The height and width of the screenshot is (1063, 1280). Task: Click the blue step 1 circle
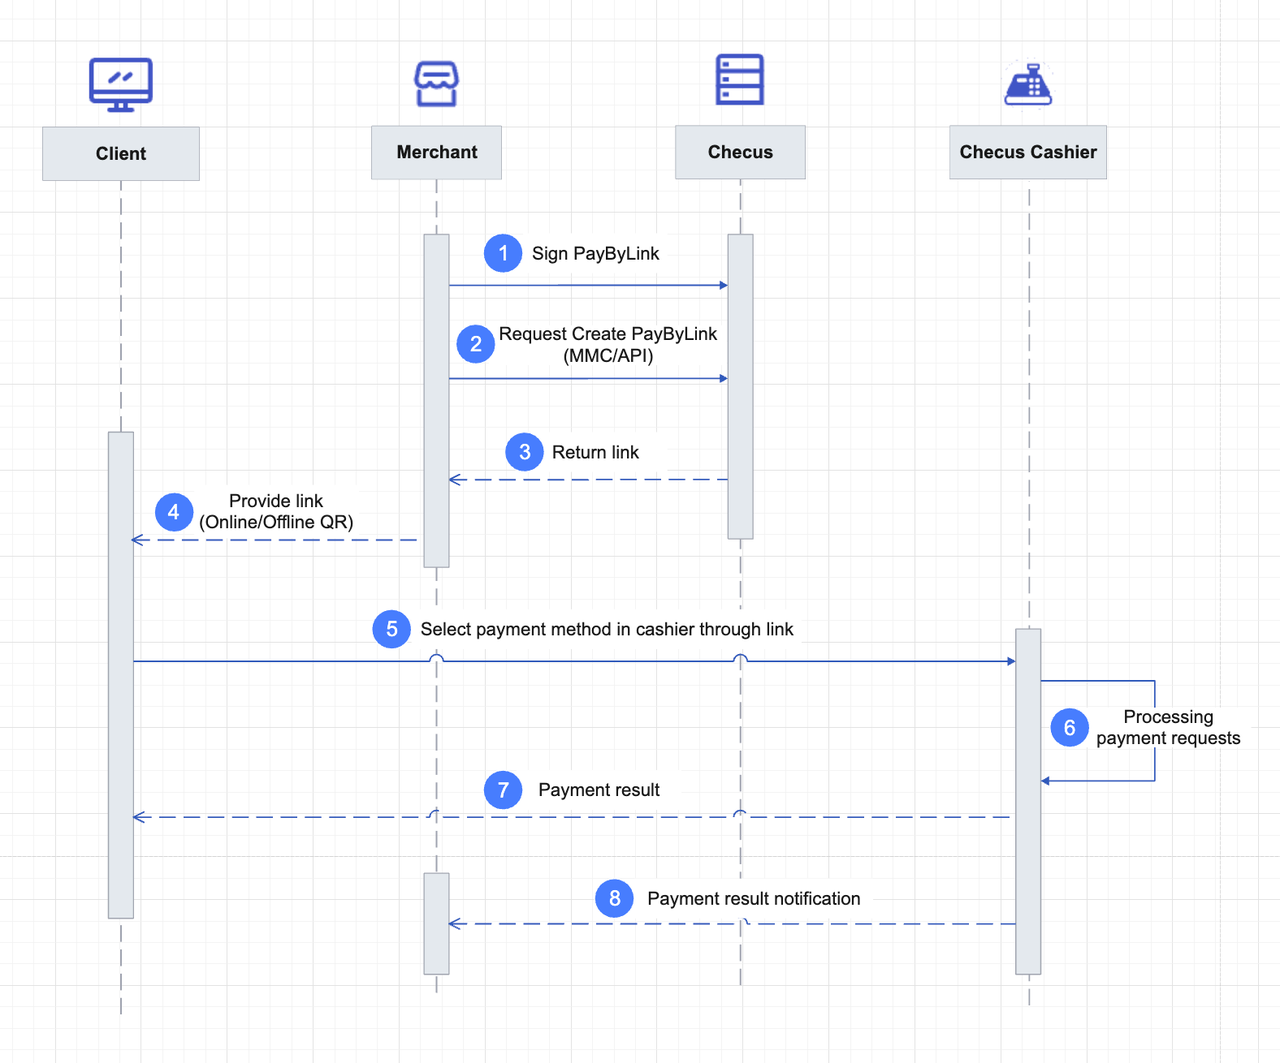coord(503,253)
